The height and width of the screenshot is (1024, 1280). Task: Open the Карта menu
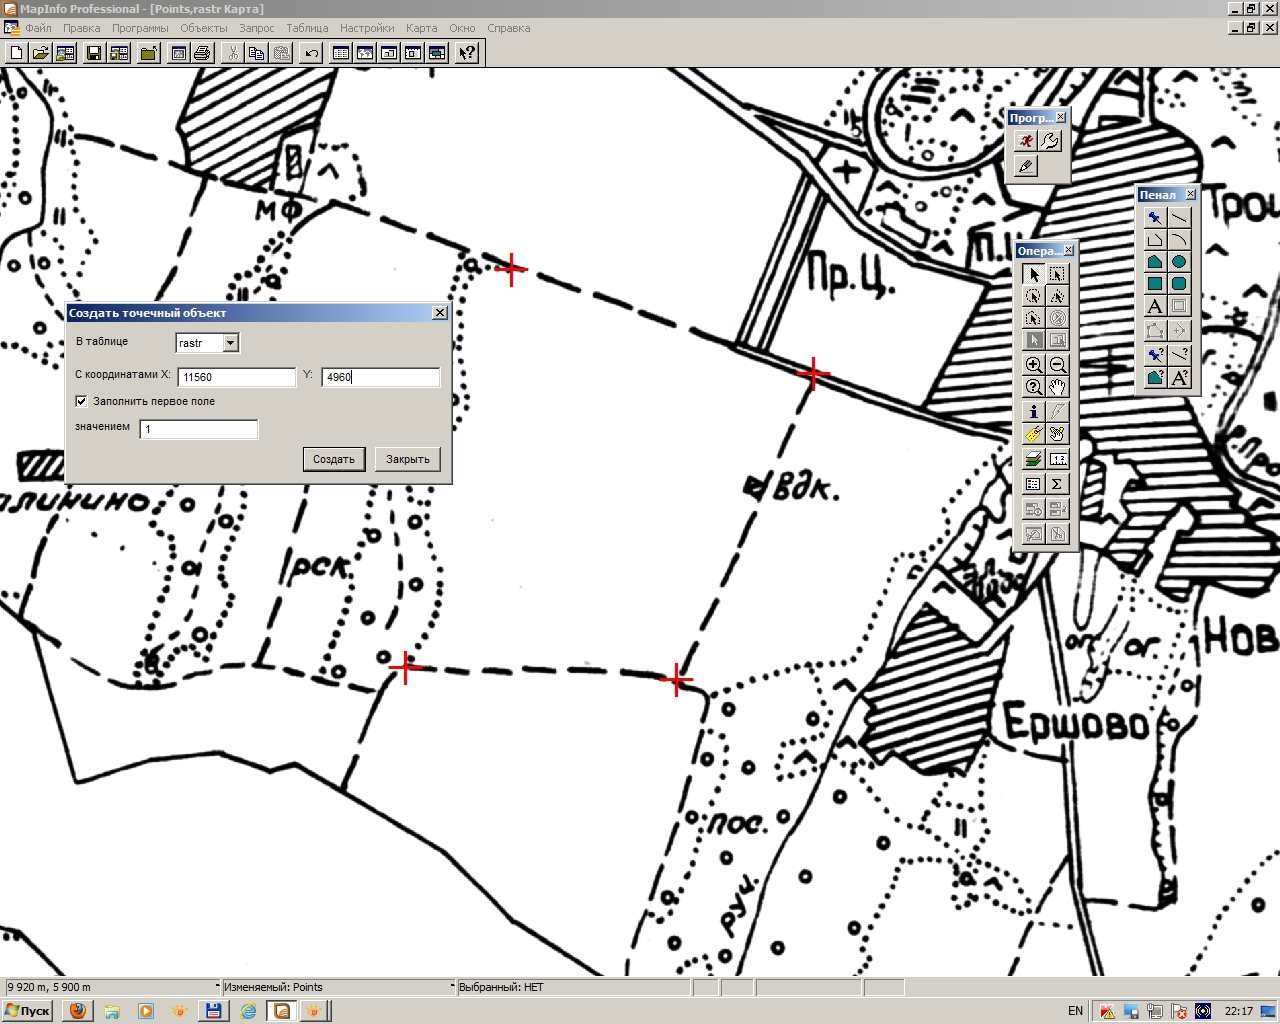(421, 28)
